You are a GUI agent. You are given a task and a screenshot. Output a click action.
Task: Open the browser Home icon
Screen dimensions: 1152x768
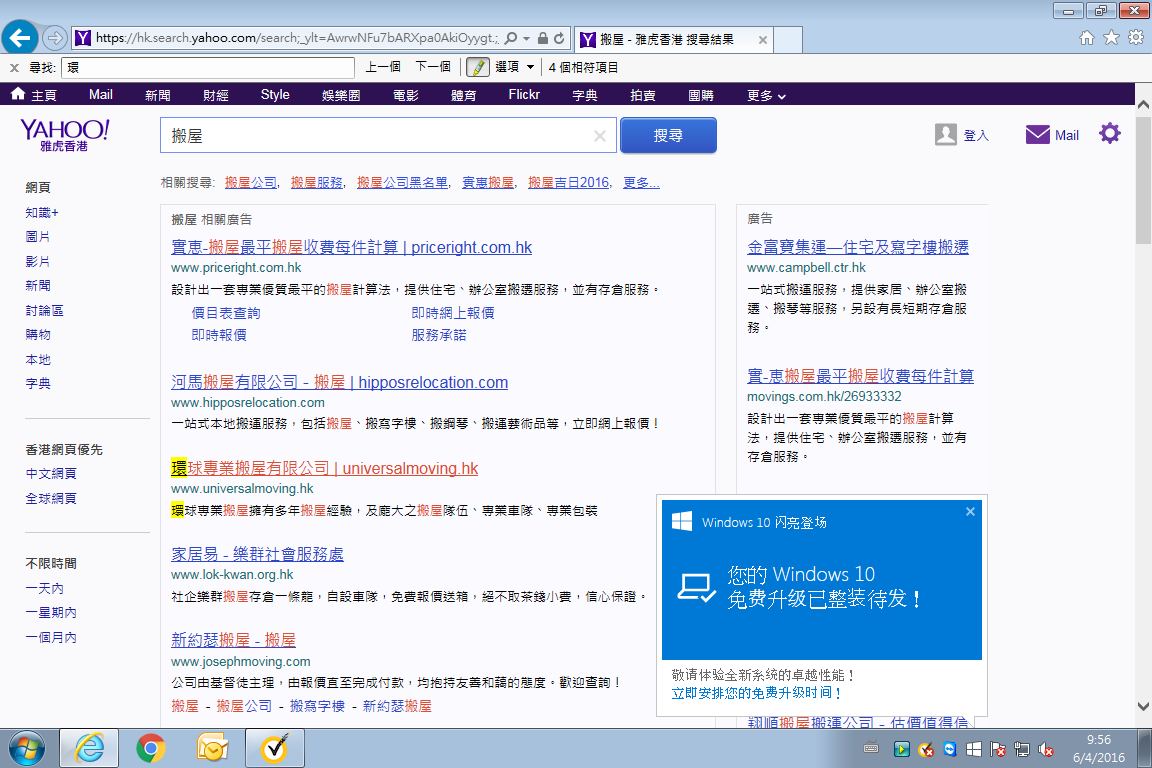[x=1087, y=37]
